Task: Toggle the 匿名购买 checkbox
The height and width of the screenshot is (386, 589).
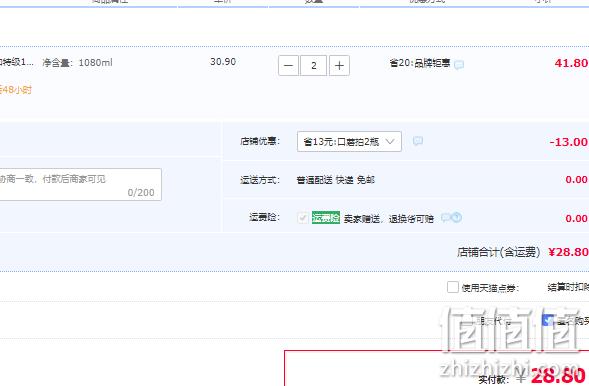Action: 548,320
